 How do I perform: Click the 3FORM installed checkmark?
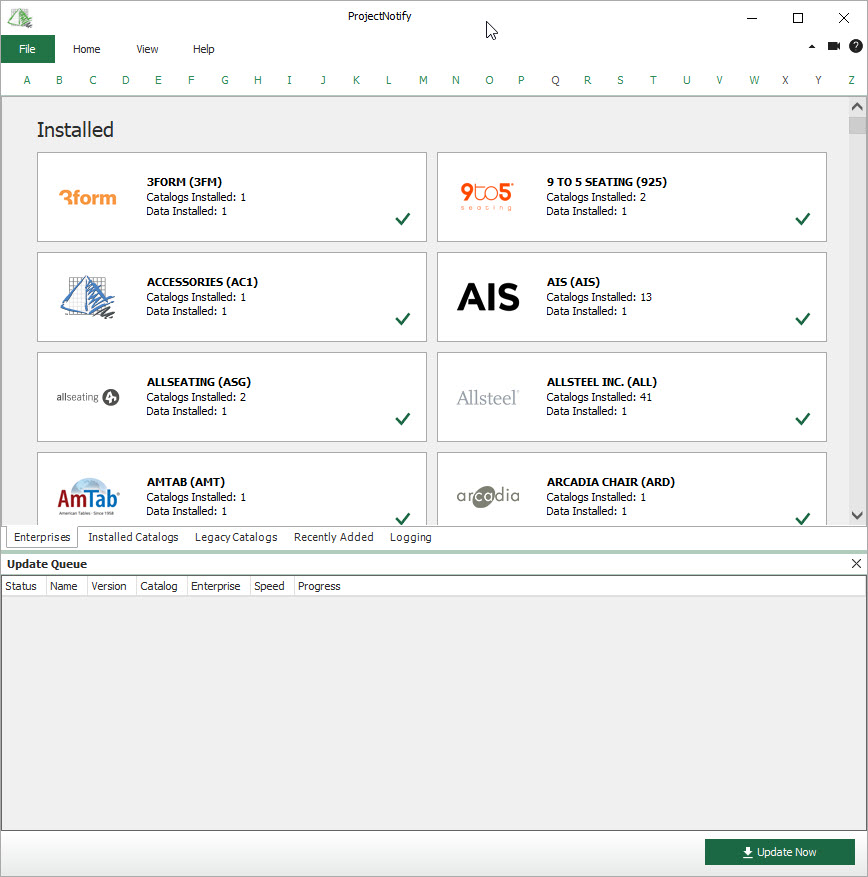(x=403, y=219)
